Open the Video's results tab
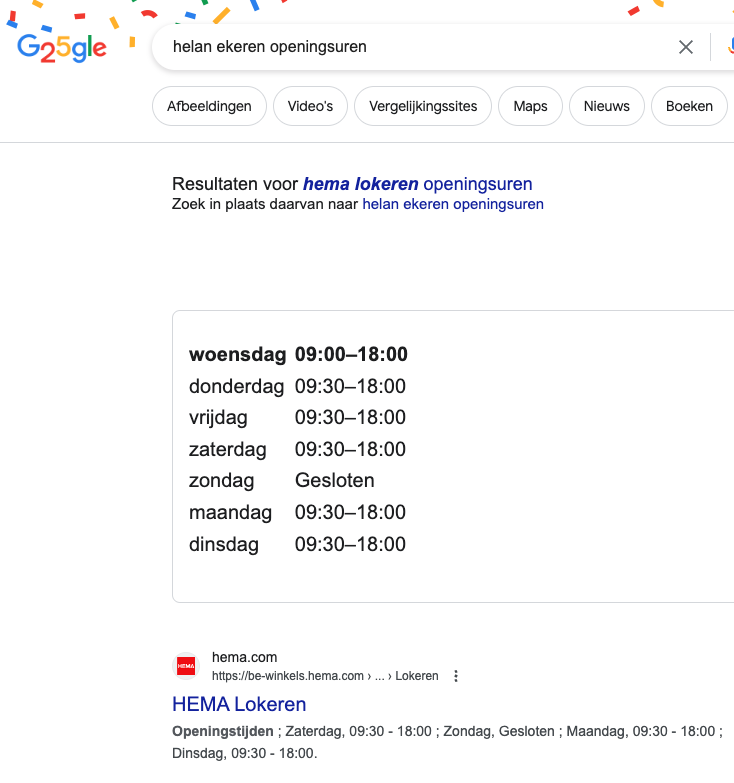The width and height of the screenshot is (734, 783). 310,107
